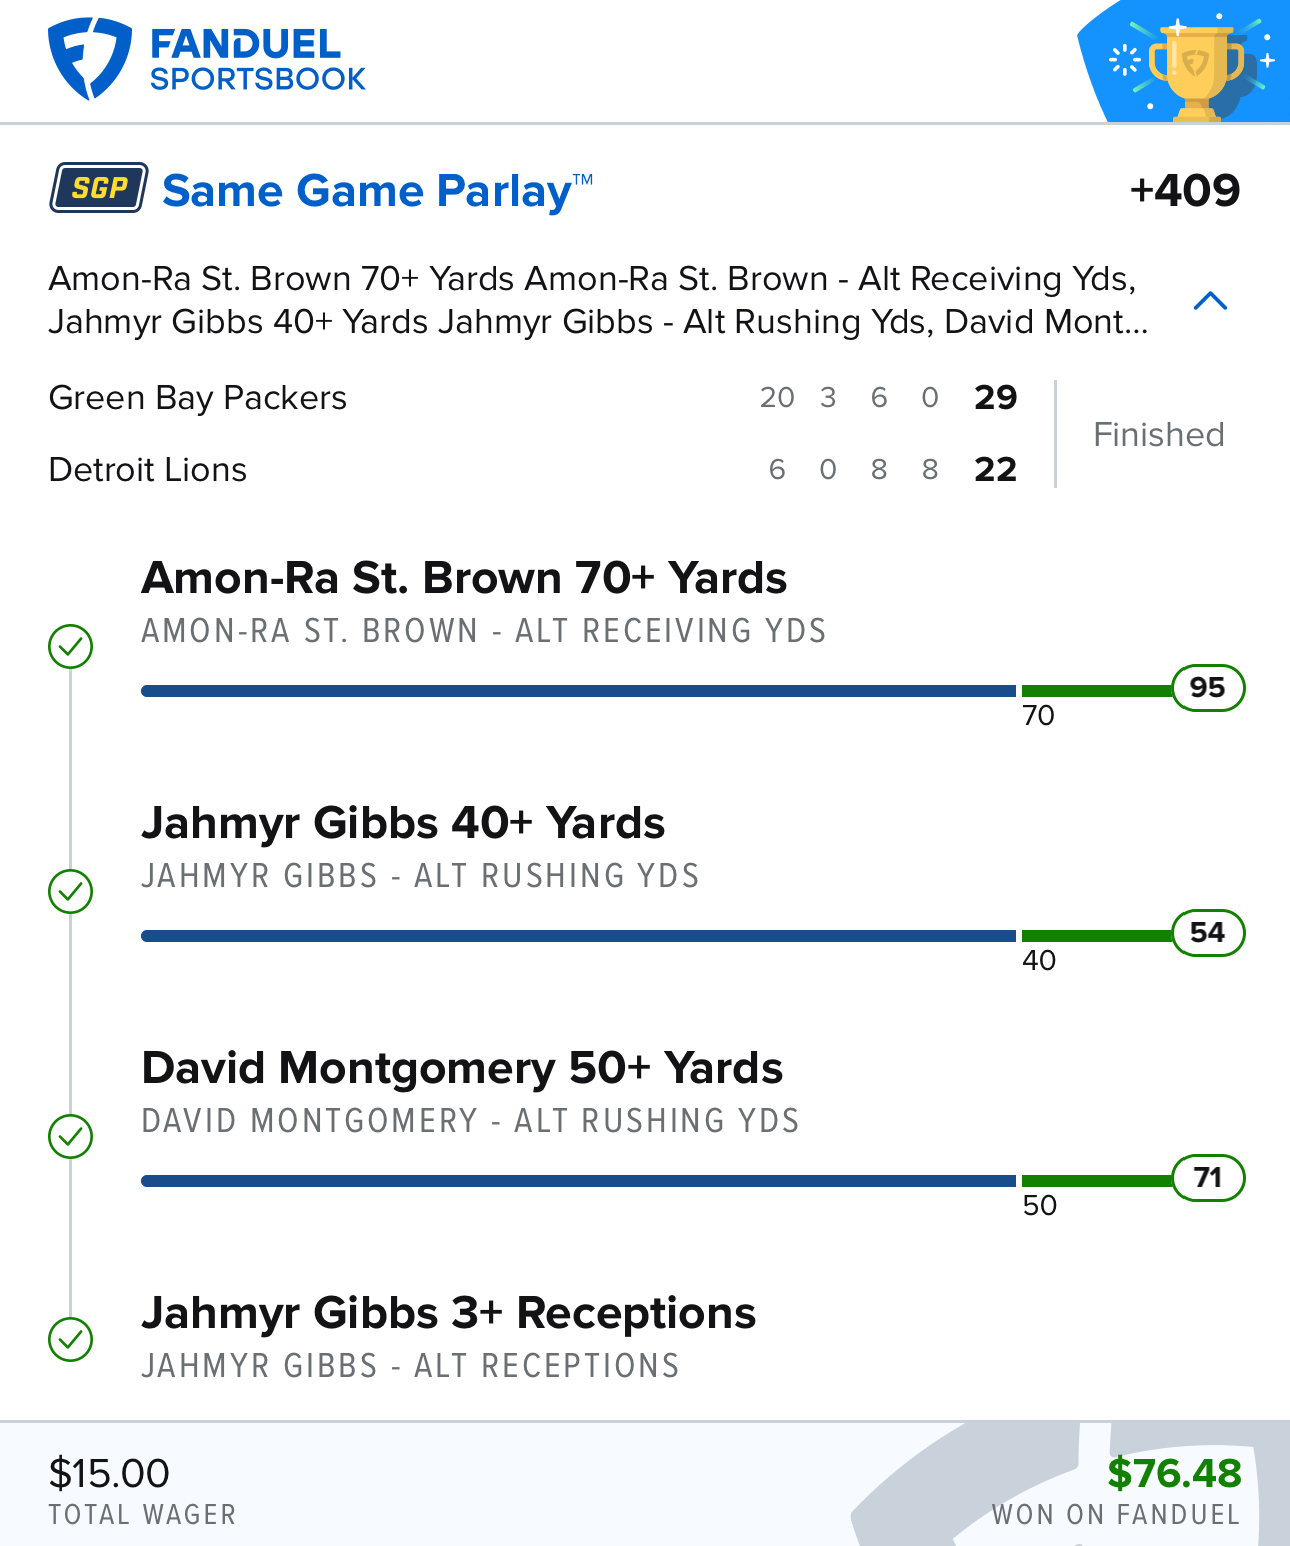Tap the check mark beside Gibbs 3+ Receptions

[71, 1339]
